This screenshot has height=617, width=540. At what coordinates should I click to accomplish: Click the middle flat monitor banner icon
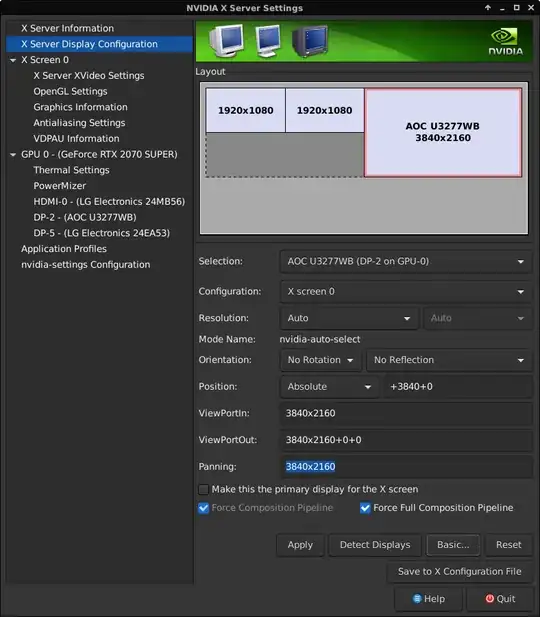coord(268,41)
